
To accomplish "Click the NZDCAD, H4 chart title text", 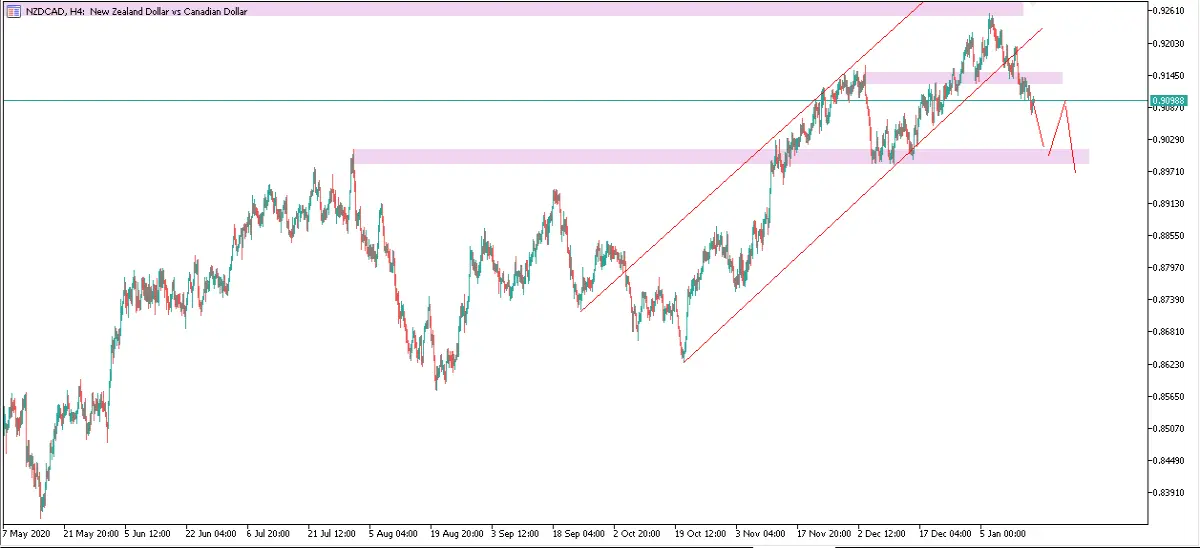I will (135, 11).
